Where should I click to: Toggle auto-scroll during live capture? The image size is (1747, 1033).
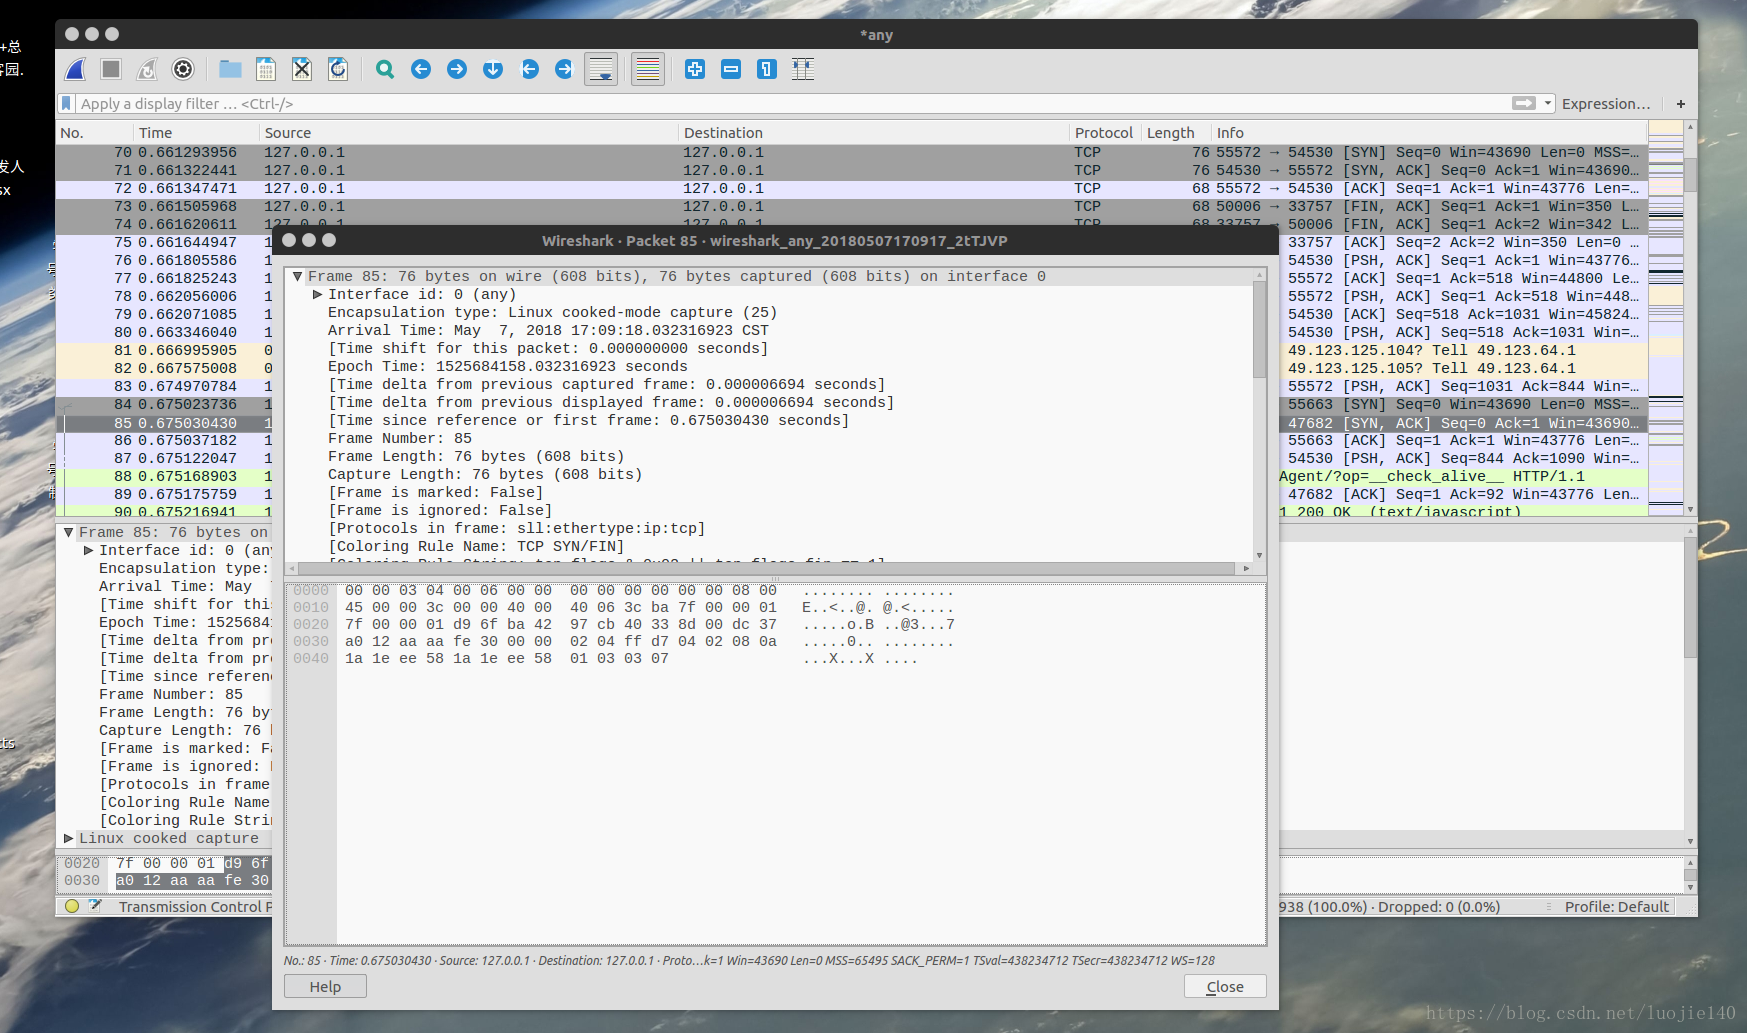tap(601, 69)
